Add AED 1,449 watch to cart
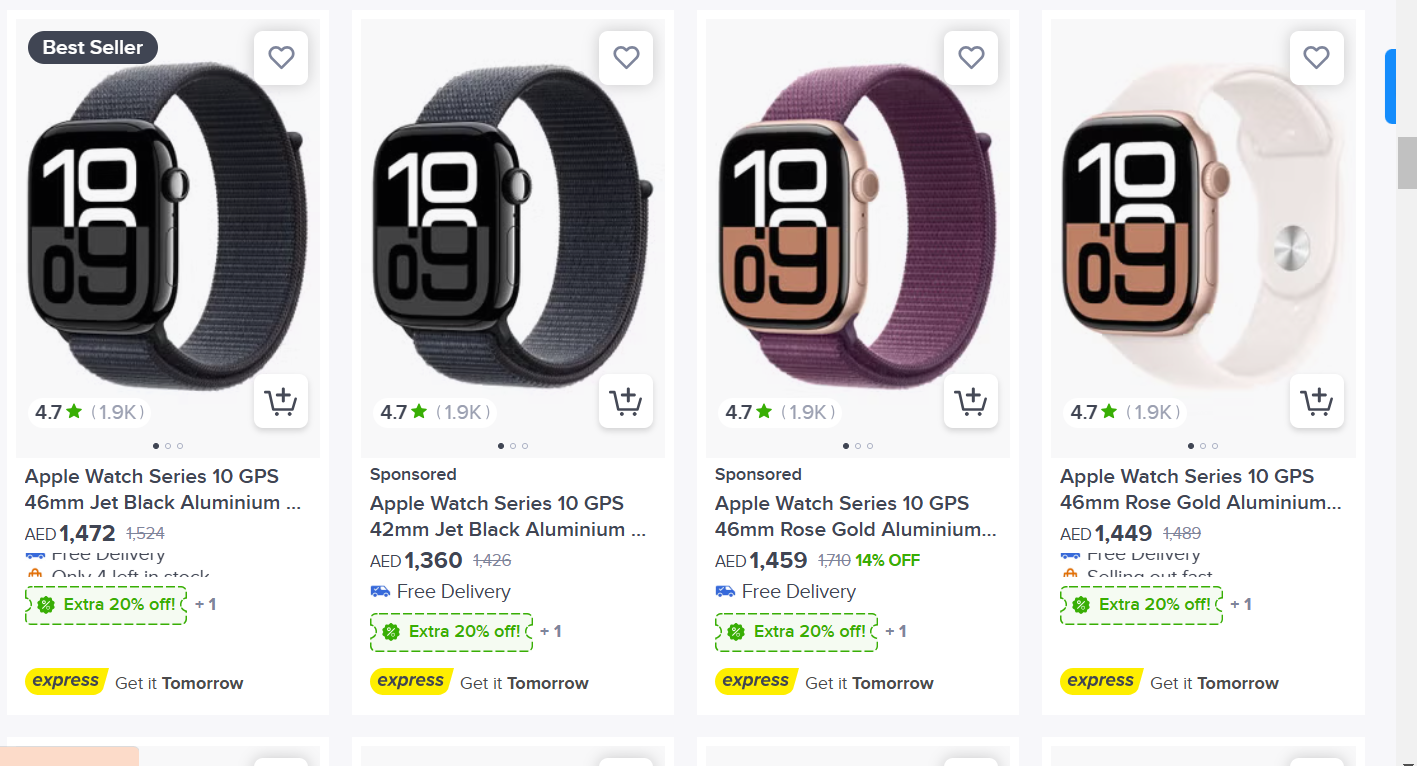The image size is (1417, 766). (1316, 401)
